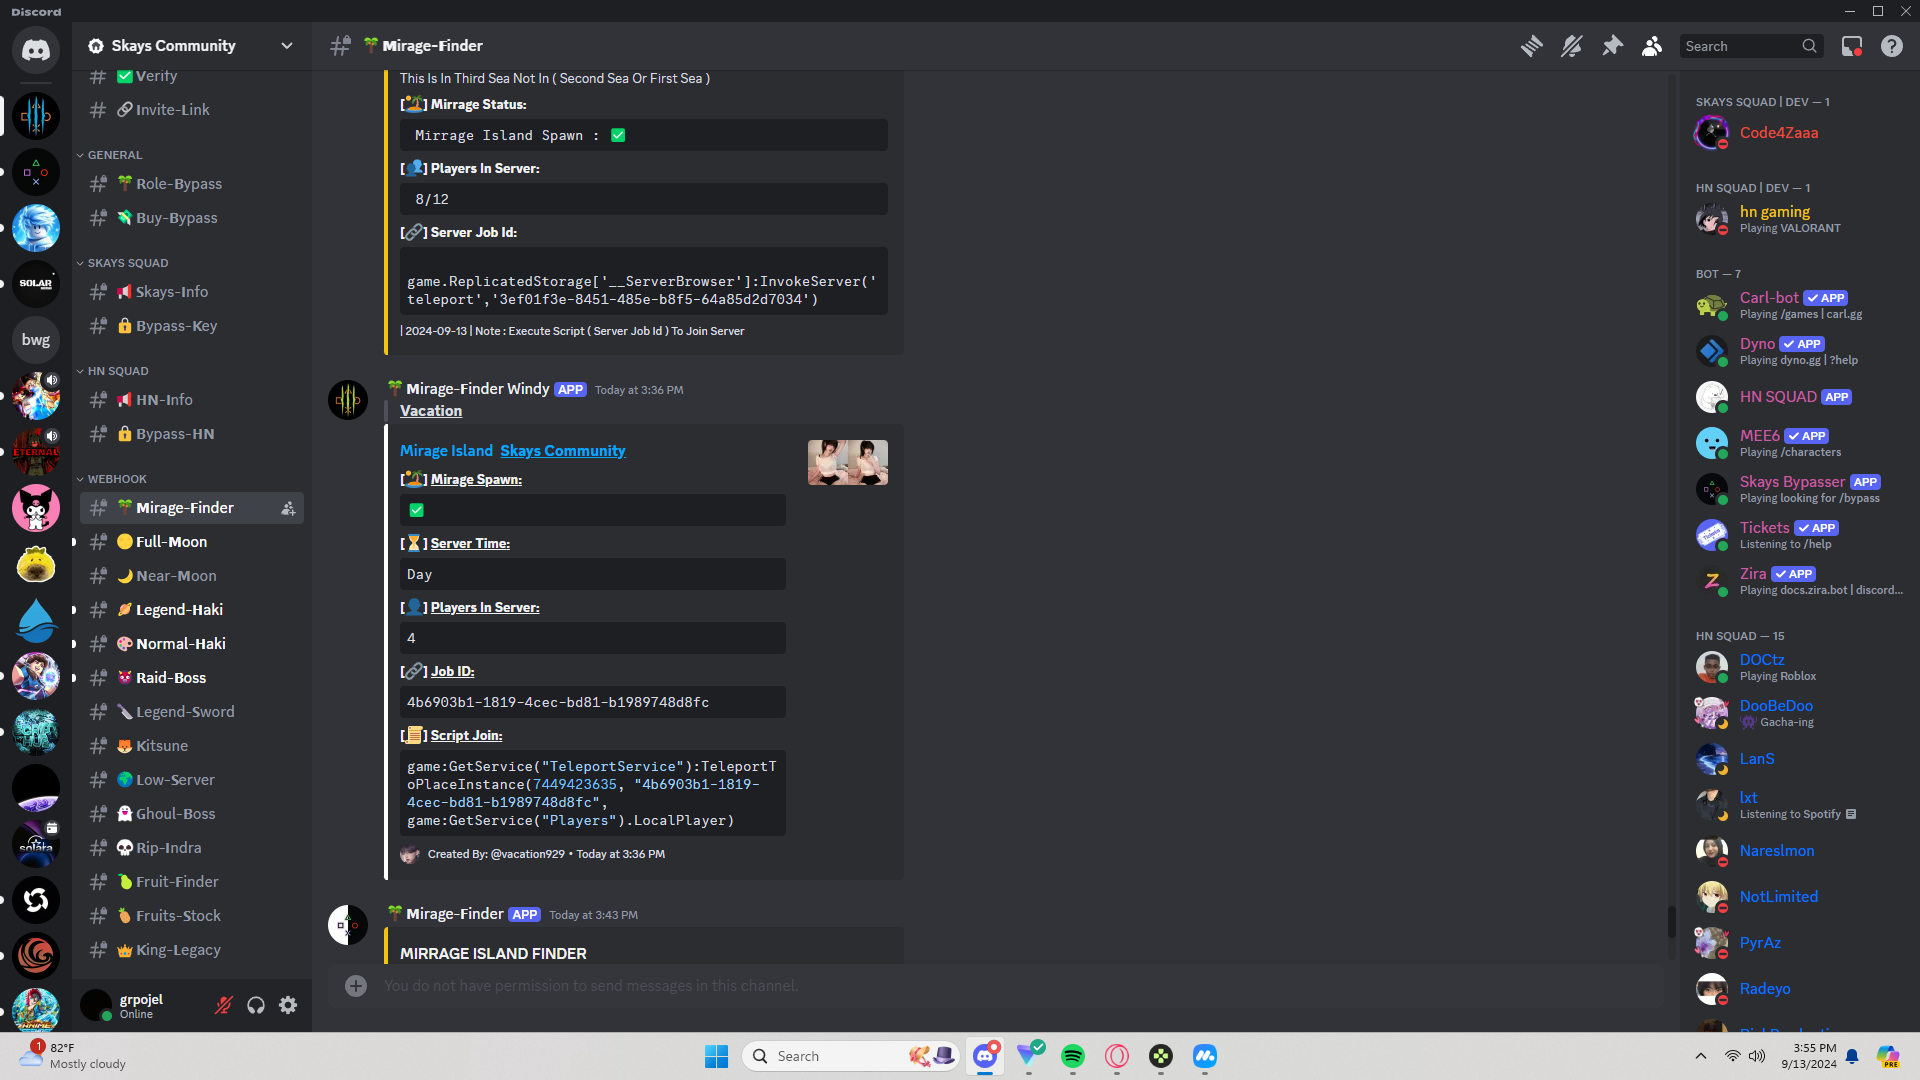Open the HN-Info channel
The width and height of the screenshot is (1920, 1080).
pyautogui.click(x=192, y=400)
